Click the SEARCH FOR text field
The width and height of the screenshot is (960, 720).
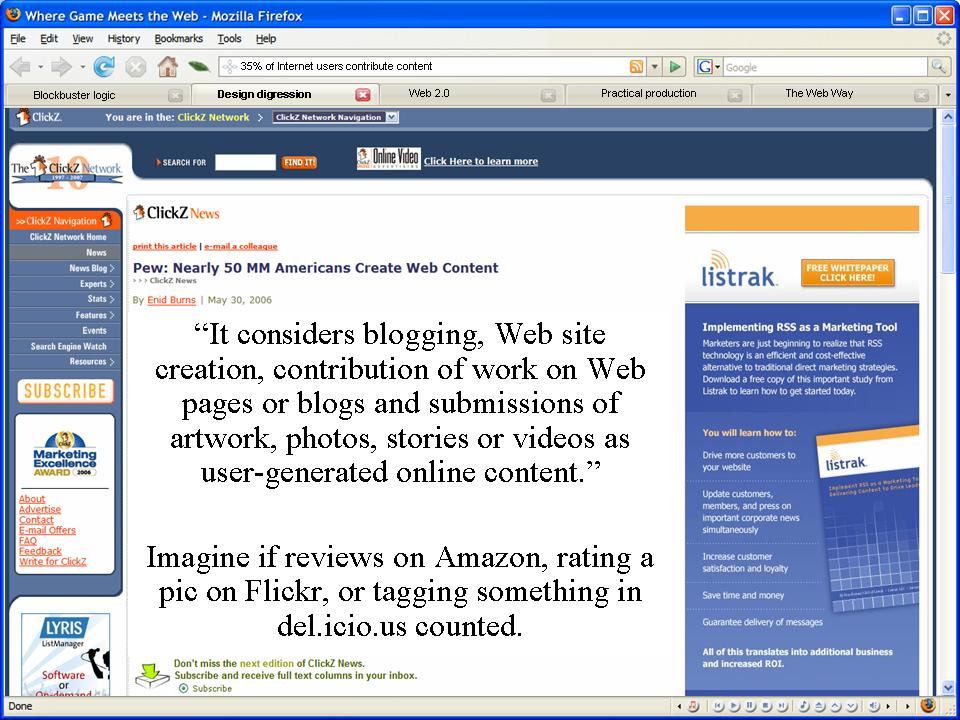[246, 162]
